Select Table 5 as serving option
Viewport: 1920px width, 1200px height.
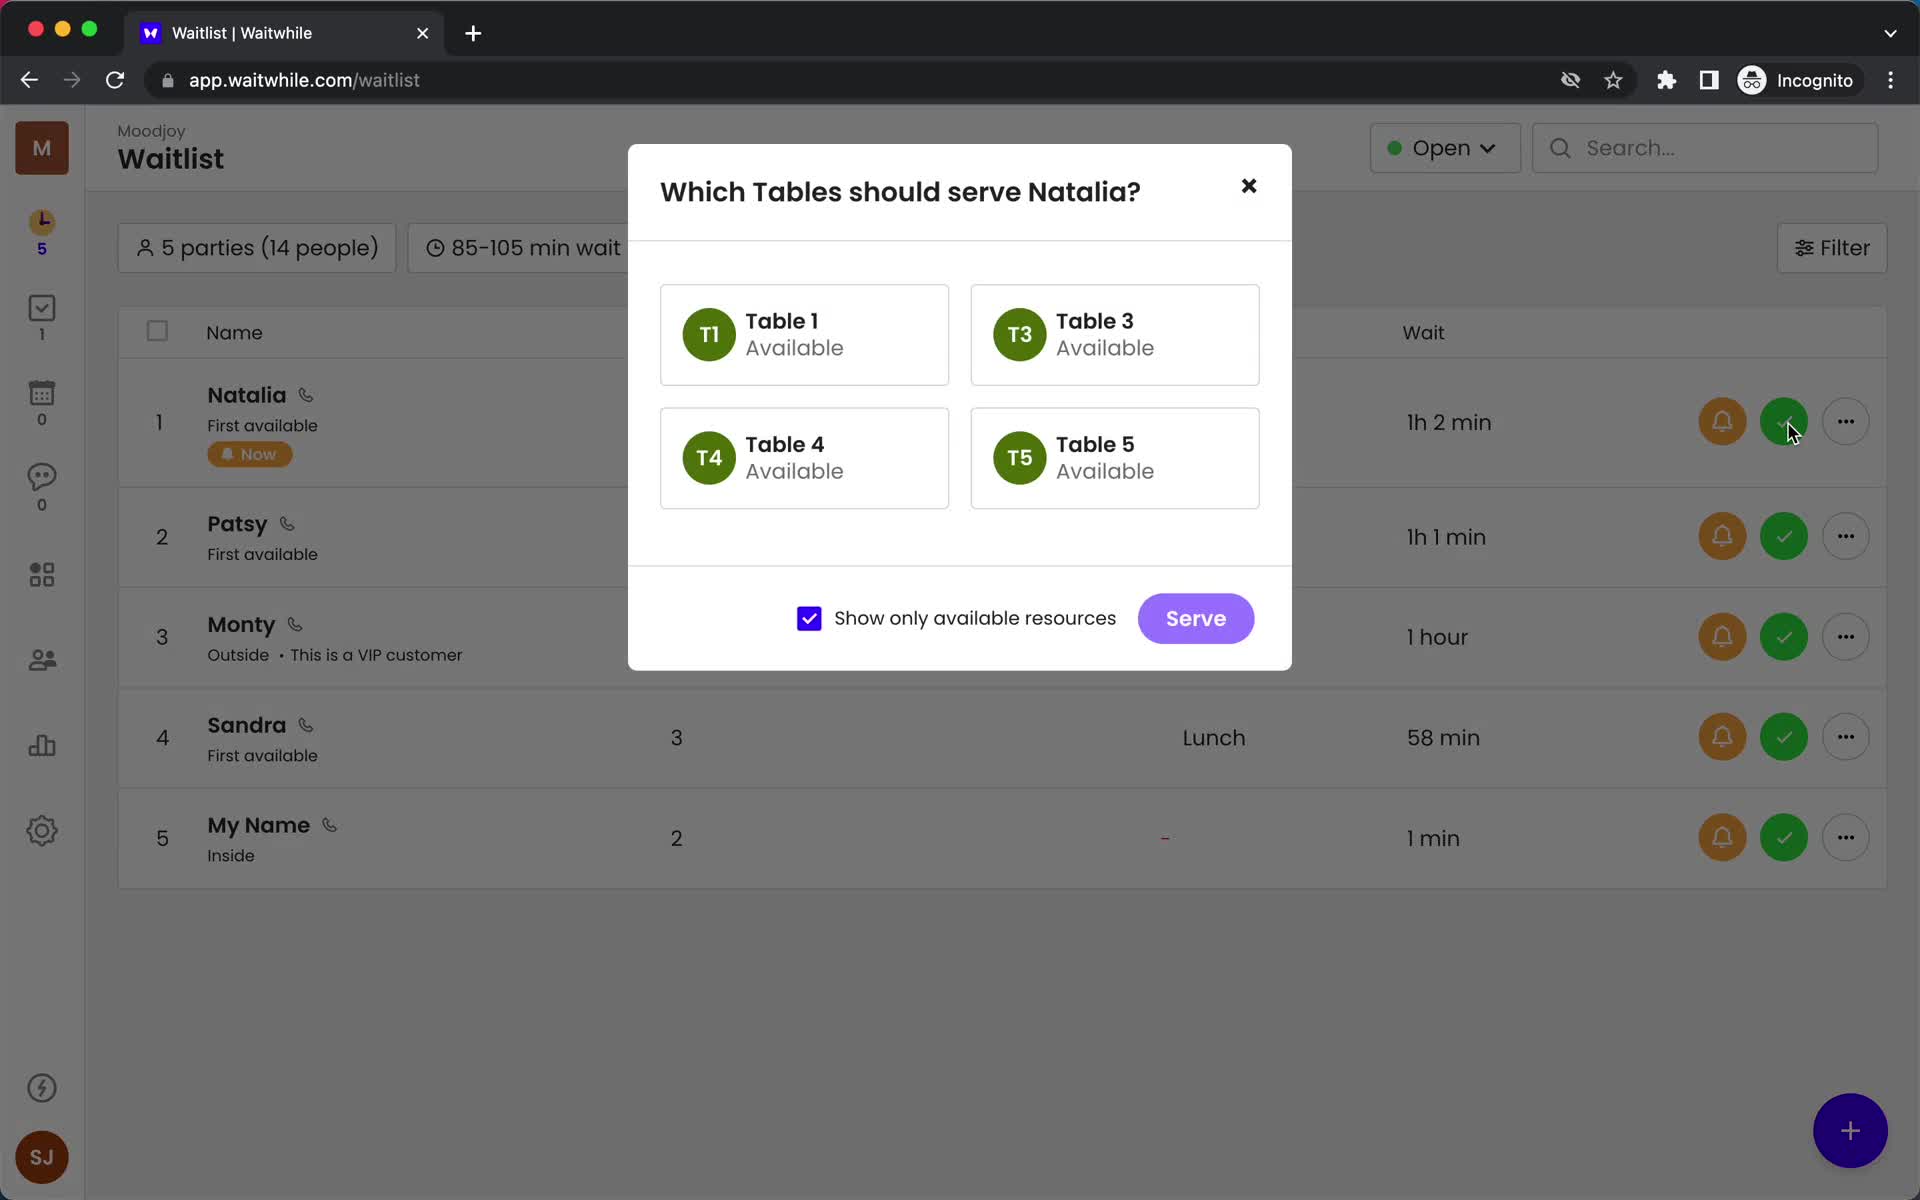(x=1114, y=458)
